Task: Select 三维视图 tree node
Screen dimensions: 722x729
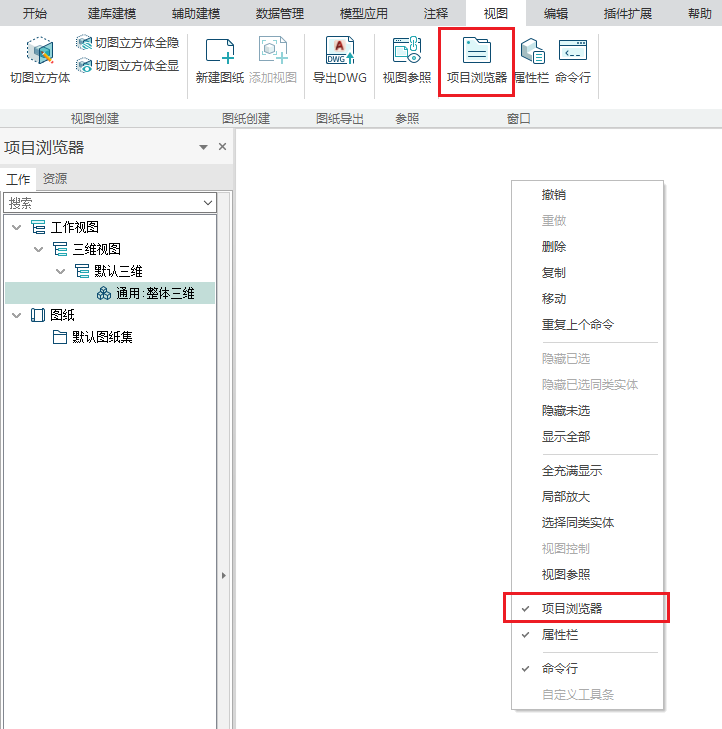Action: click(97, 249)
